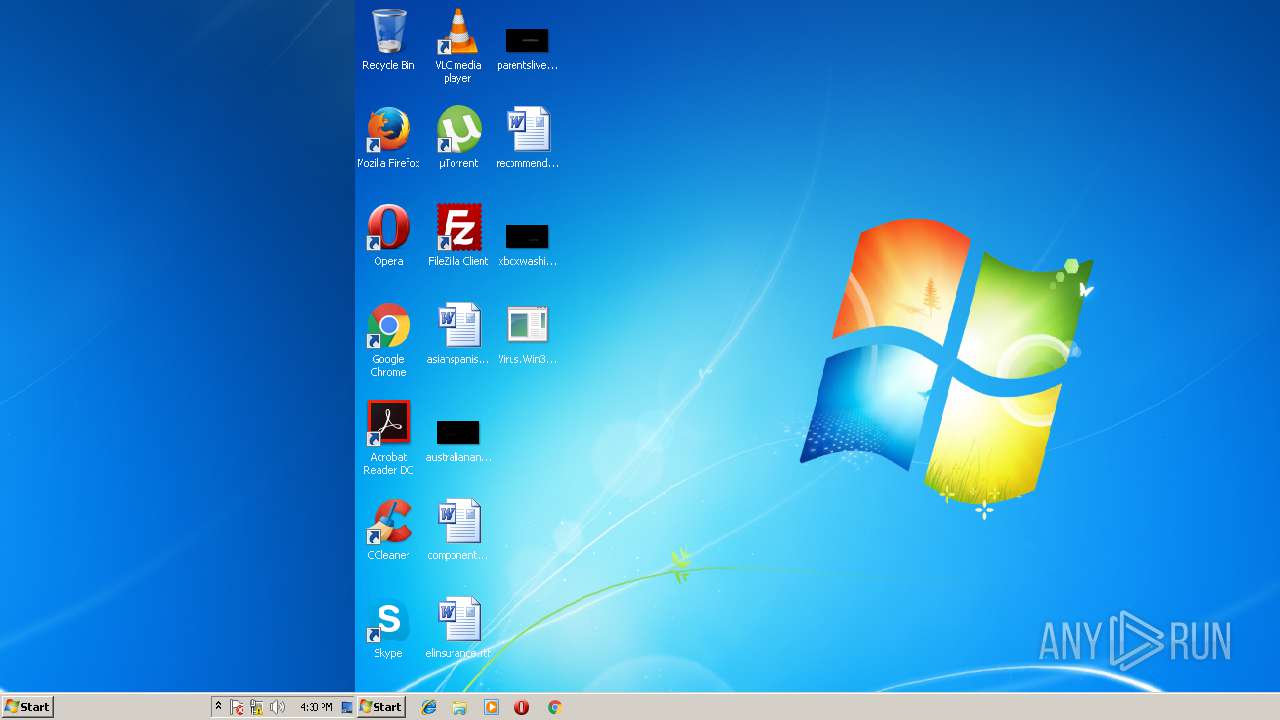This screenshot has width=1280, height=720.
Task: Click the second Start button beside the clock
Action: tap(380, 706)
